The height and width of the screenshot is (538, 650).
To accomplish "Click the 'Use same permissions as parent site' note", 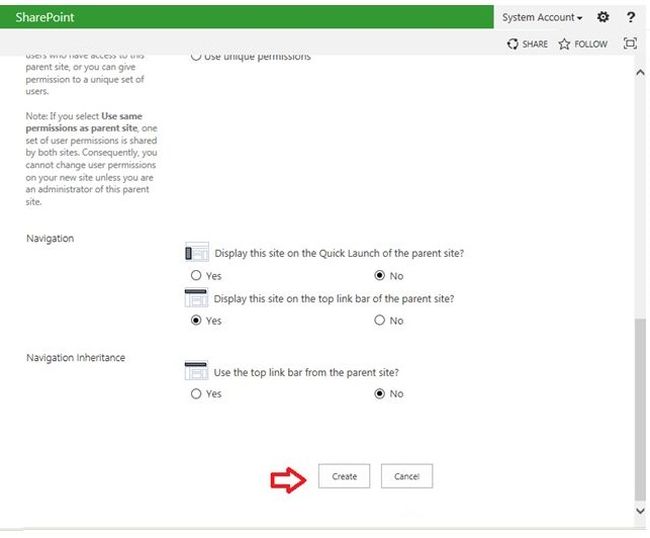I will pos(91,159).
